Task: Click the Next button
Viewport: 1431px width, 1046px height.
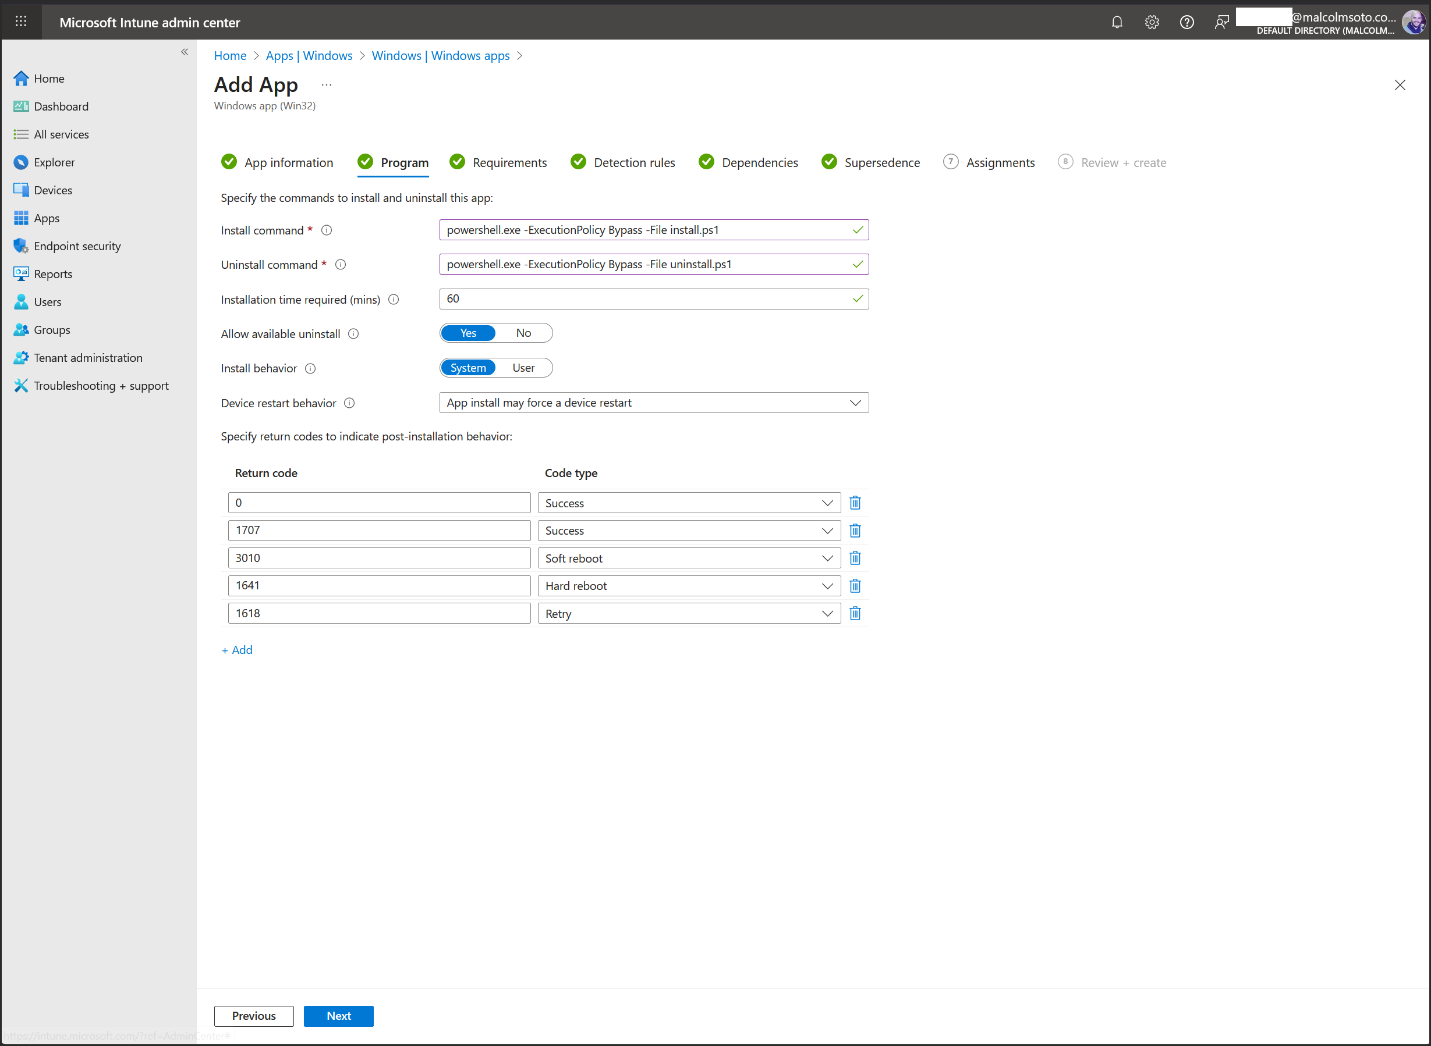Action: [x=338, y=1016]
